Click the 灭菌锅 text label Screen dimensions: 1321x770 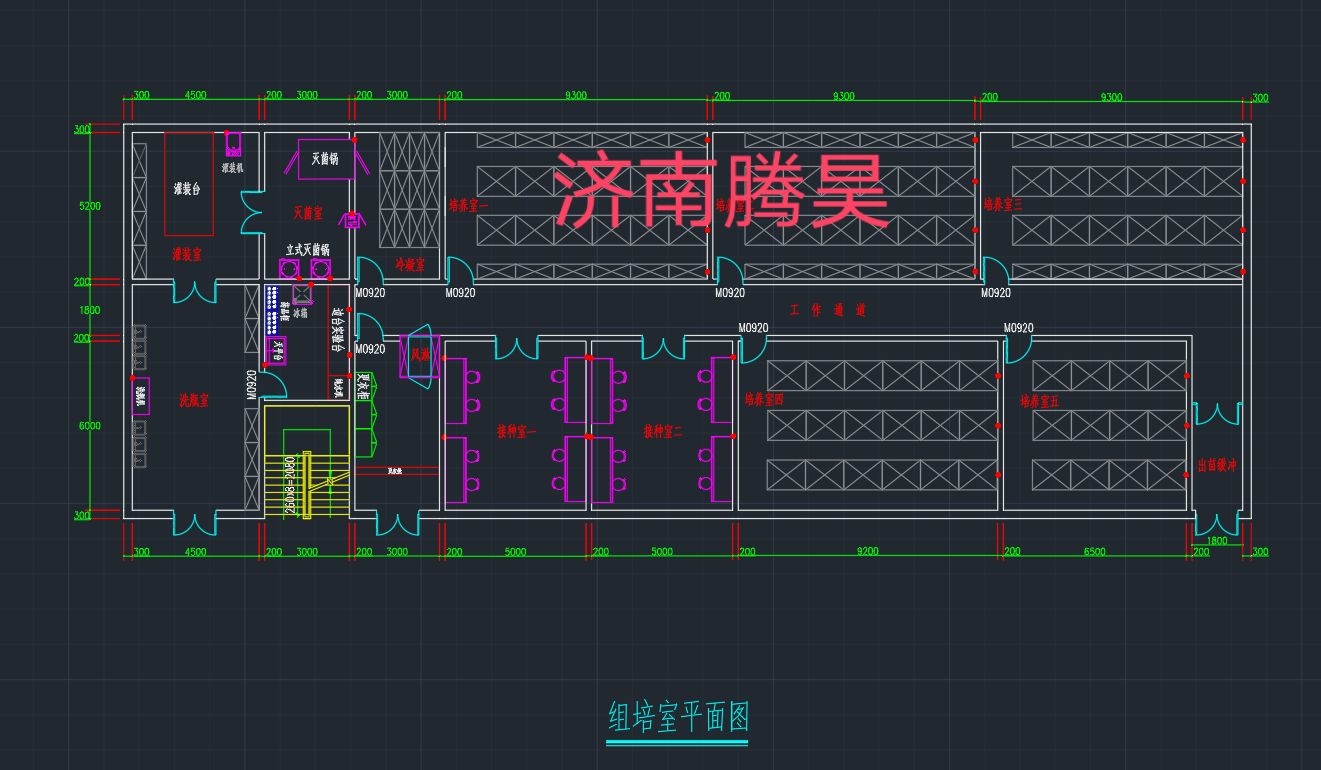coord(325,158)
